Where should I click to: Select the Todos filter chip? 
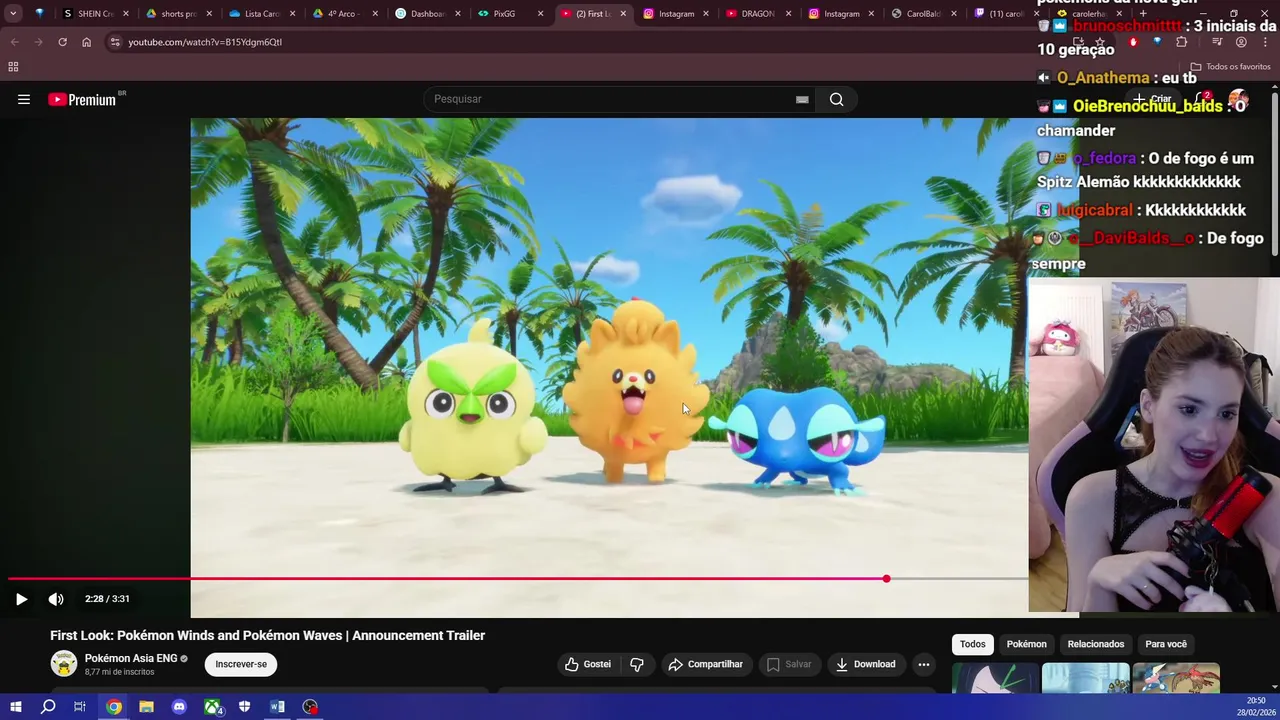pyautogui.click(x=973, y=644)
